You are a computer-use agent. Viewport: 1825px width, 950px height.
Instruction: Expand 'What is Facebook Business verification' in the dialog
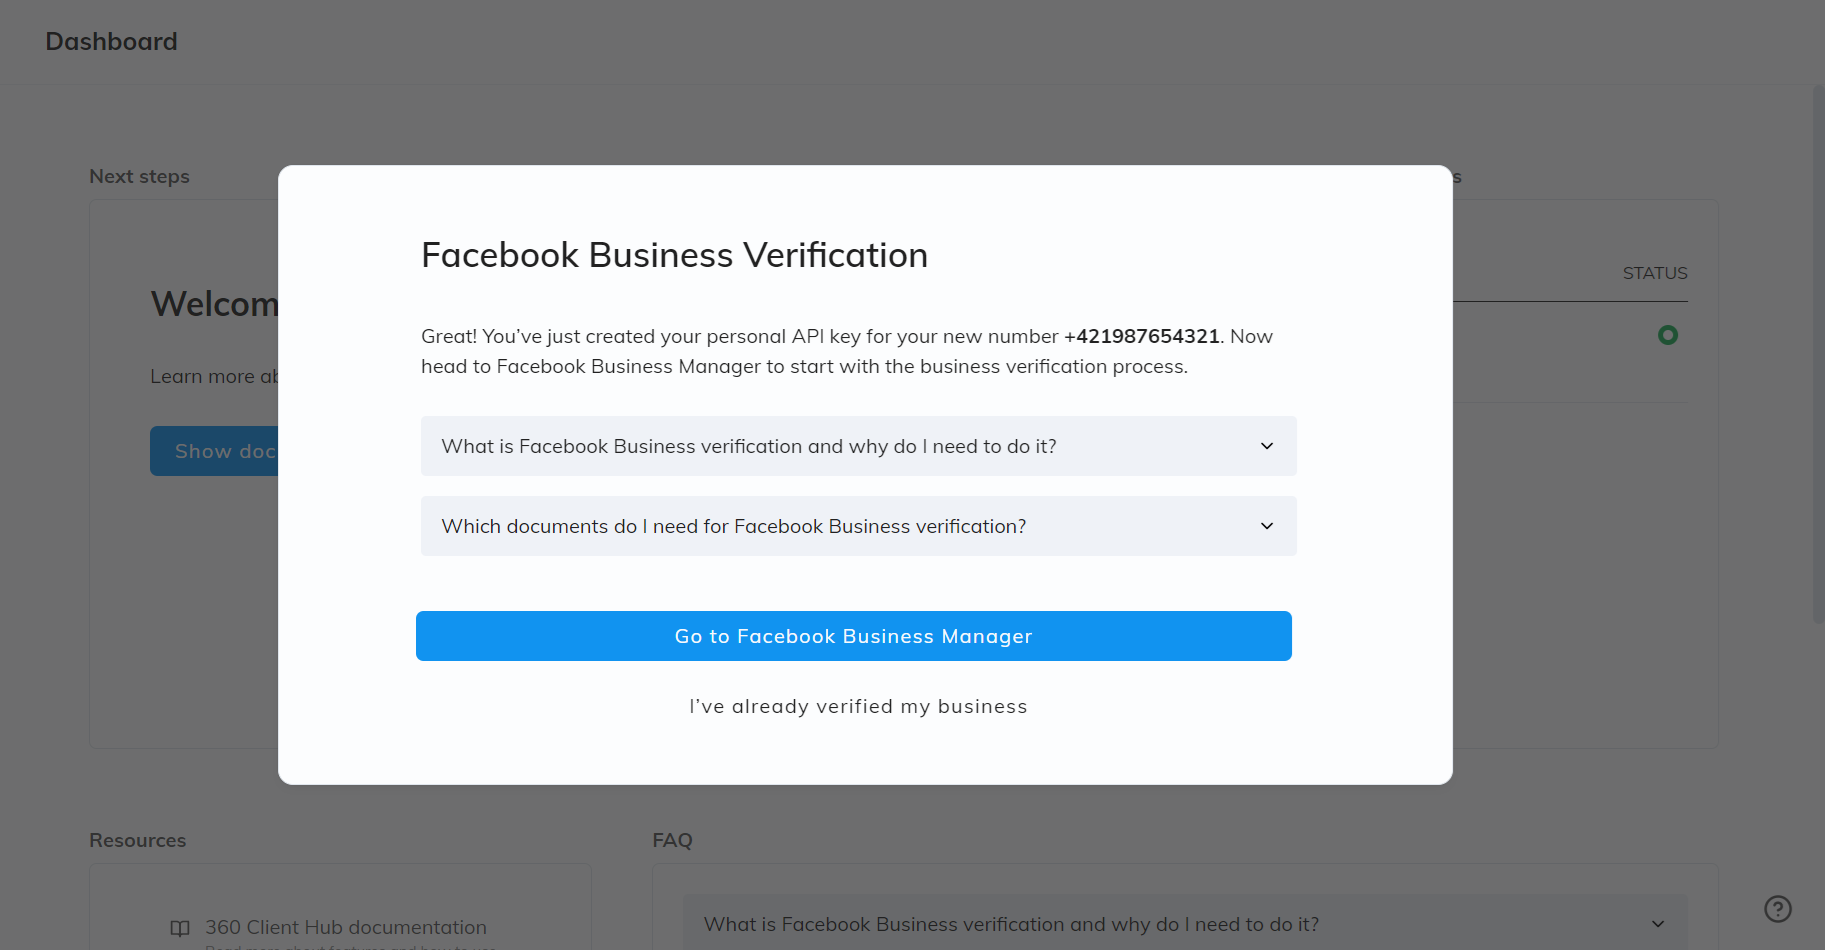748,446
